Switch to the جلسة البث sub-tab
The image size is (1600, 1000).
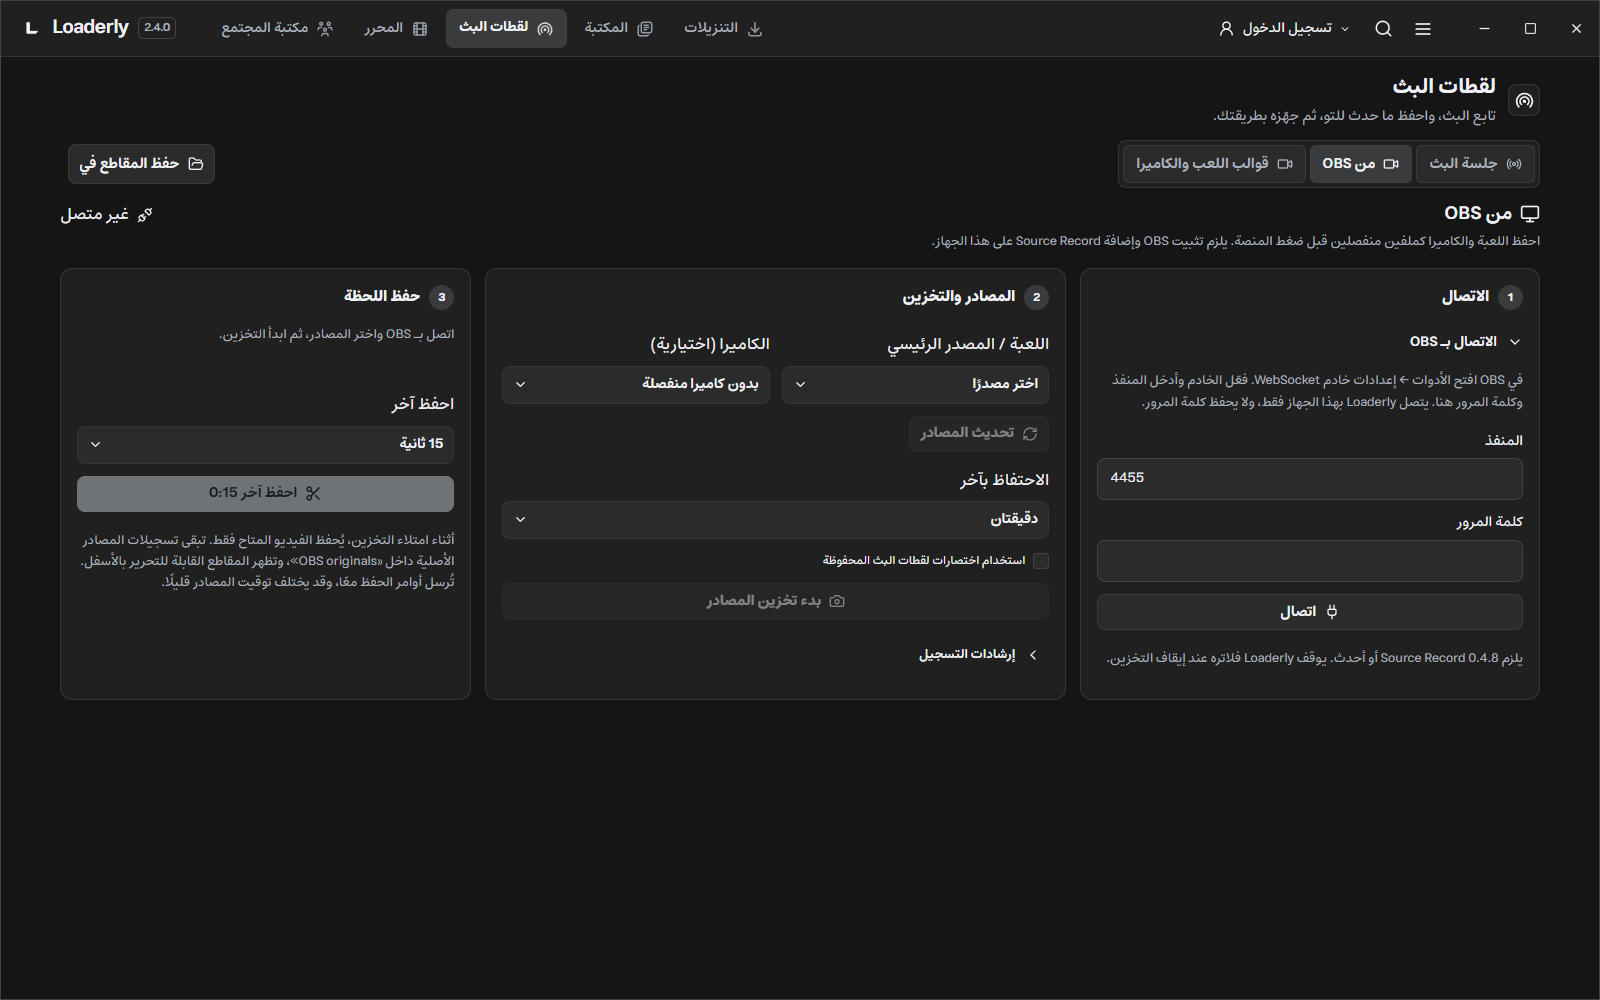[1475, 164]
